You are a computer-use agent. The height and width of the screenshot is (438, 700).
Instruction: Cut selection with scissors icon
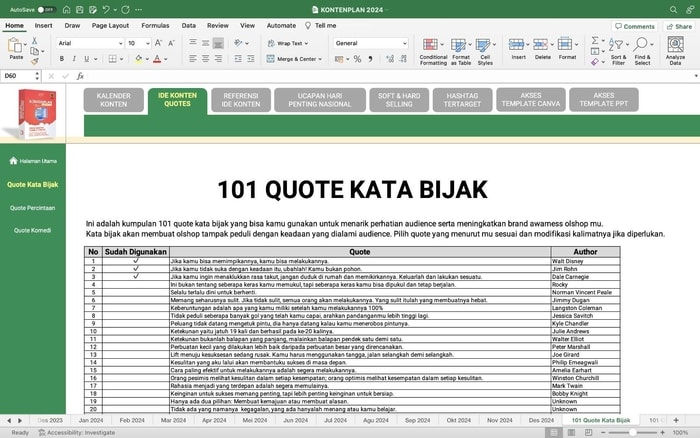[34, 41]
